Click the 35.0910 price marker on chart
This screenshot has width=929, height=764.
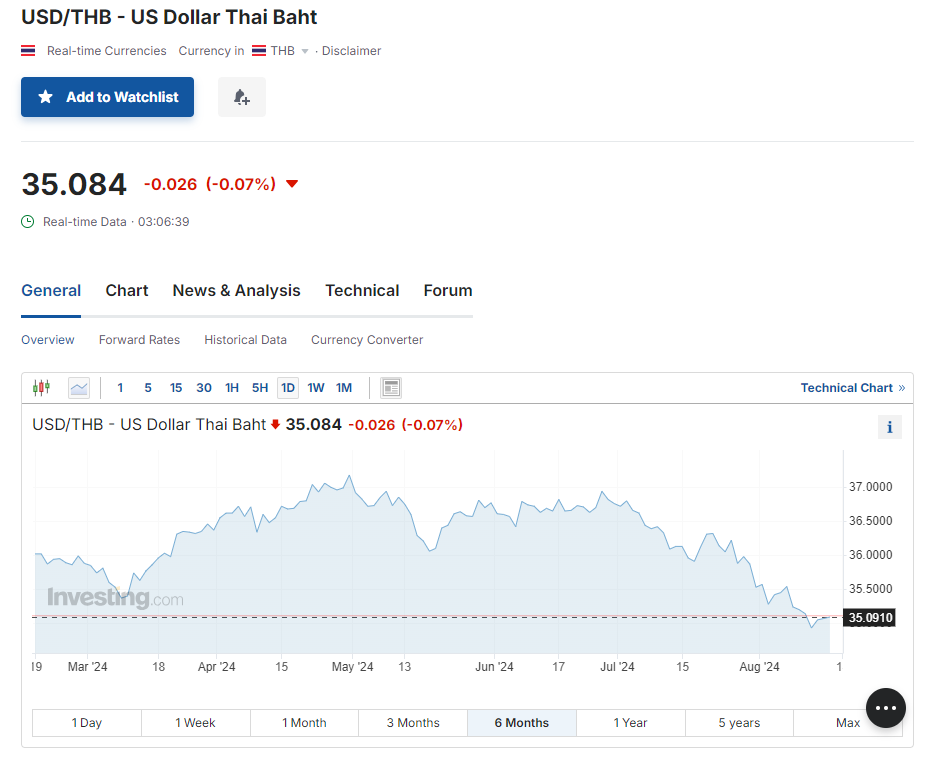pos(869,618)
